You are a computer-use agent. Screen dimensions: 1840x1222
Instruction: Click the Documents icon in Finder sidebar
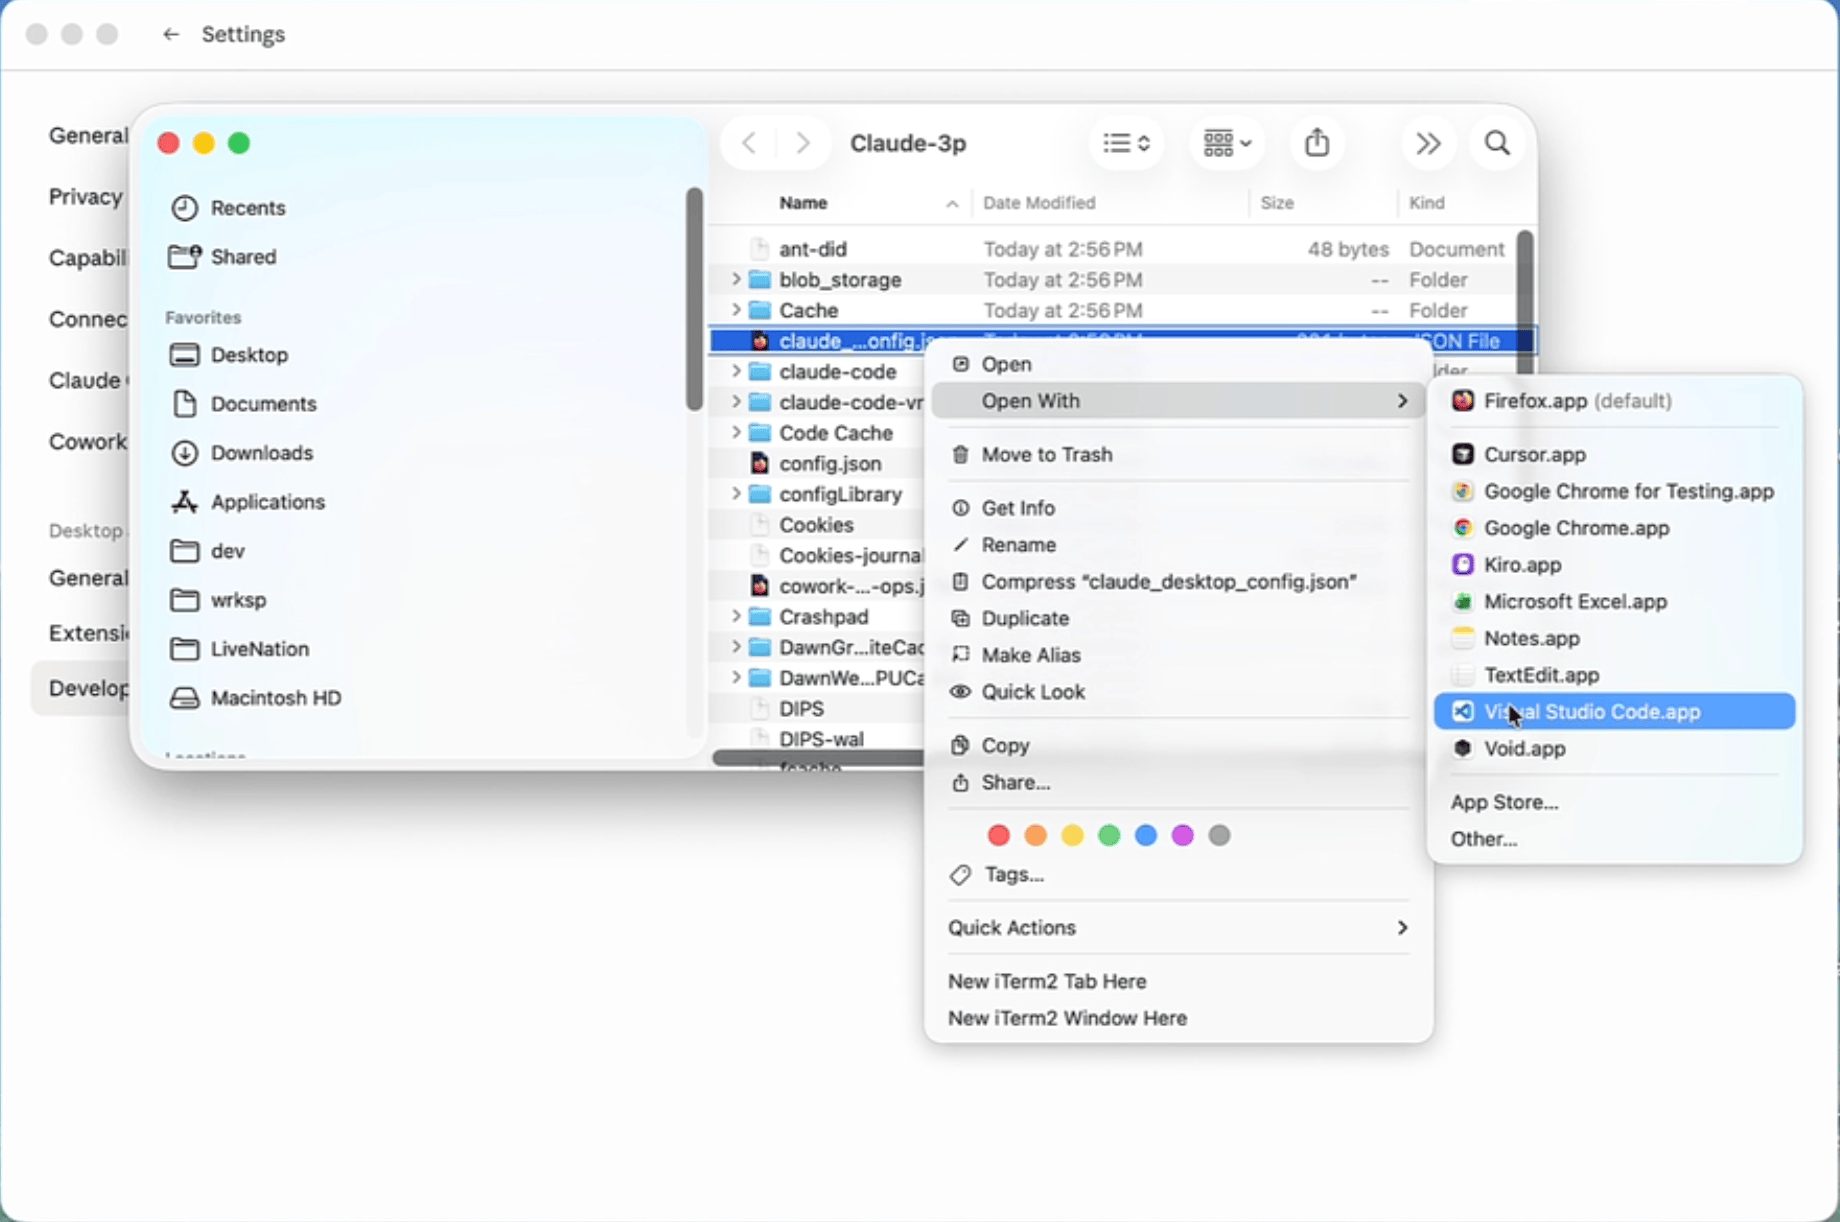pyautogui.click(x=184, y=404)
